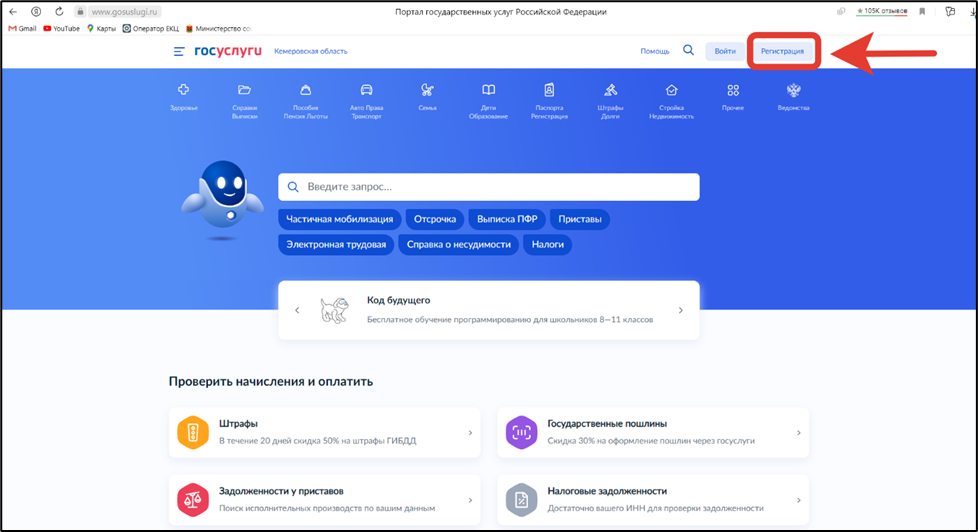Viewport: 978px width, 532px height.
Task: Click the Государственные пошлины card title
Action: (x=607, y=423)
